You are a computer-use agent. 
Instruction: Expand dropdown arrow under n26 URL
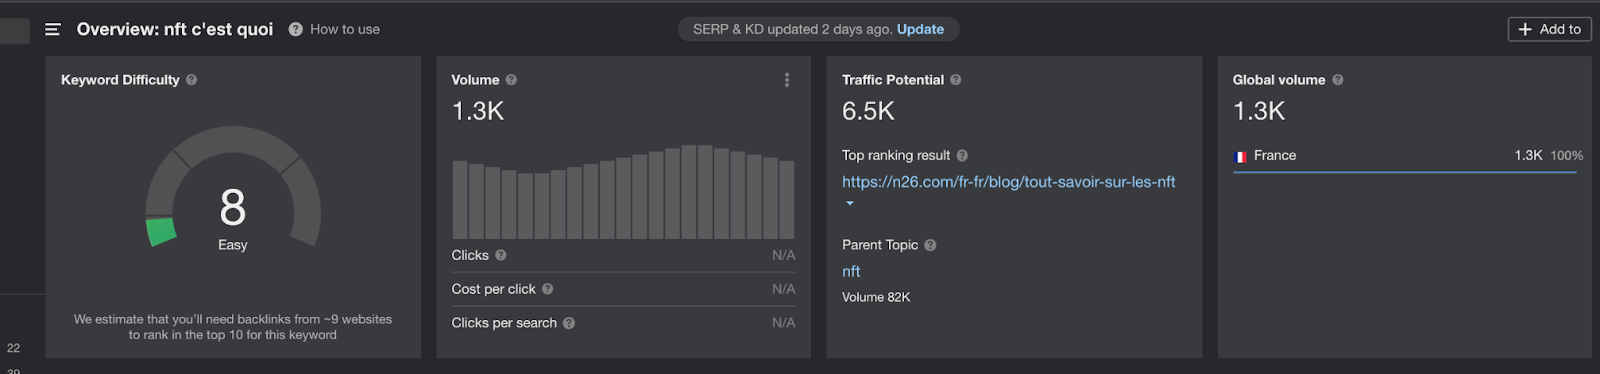click(x=850, y=203)
